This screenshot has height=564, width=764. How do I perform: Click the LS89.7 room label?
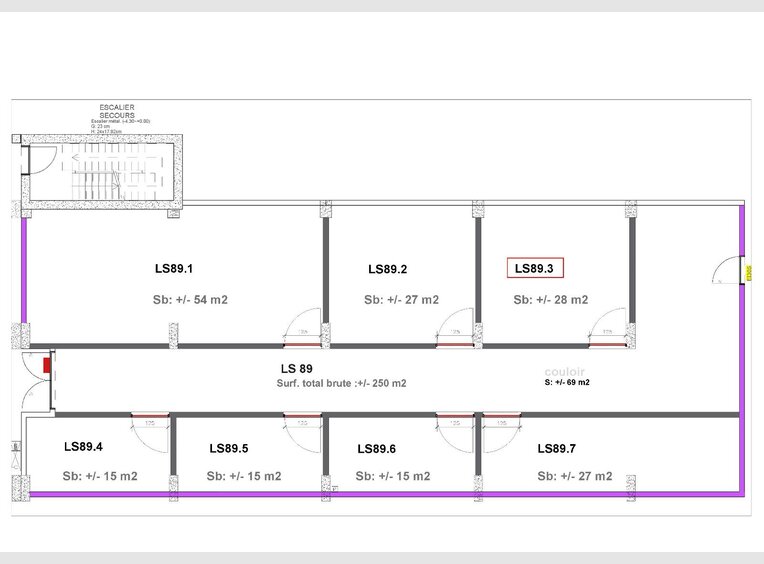coord(557,448)
